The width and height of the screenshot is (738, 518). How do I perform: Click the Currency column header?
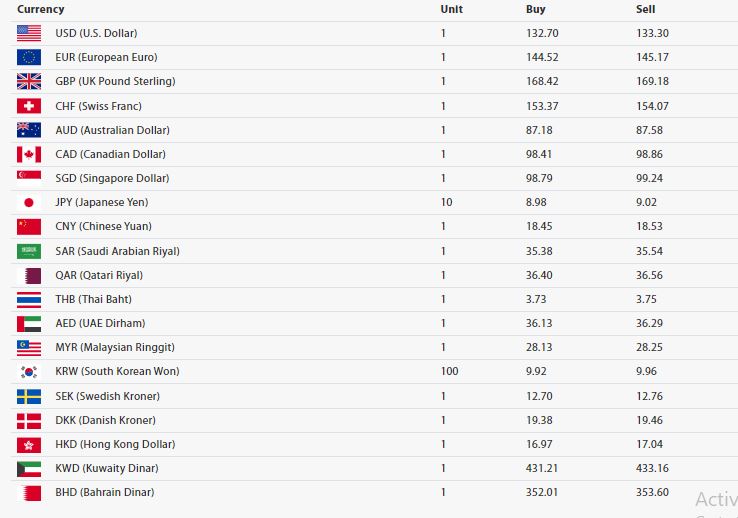click(x=40, y=9)
